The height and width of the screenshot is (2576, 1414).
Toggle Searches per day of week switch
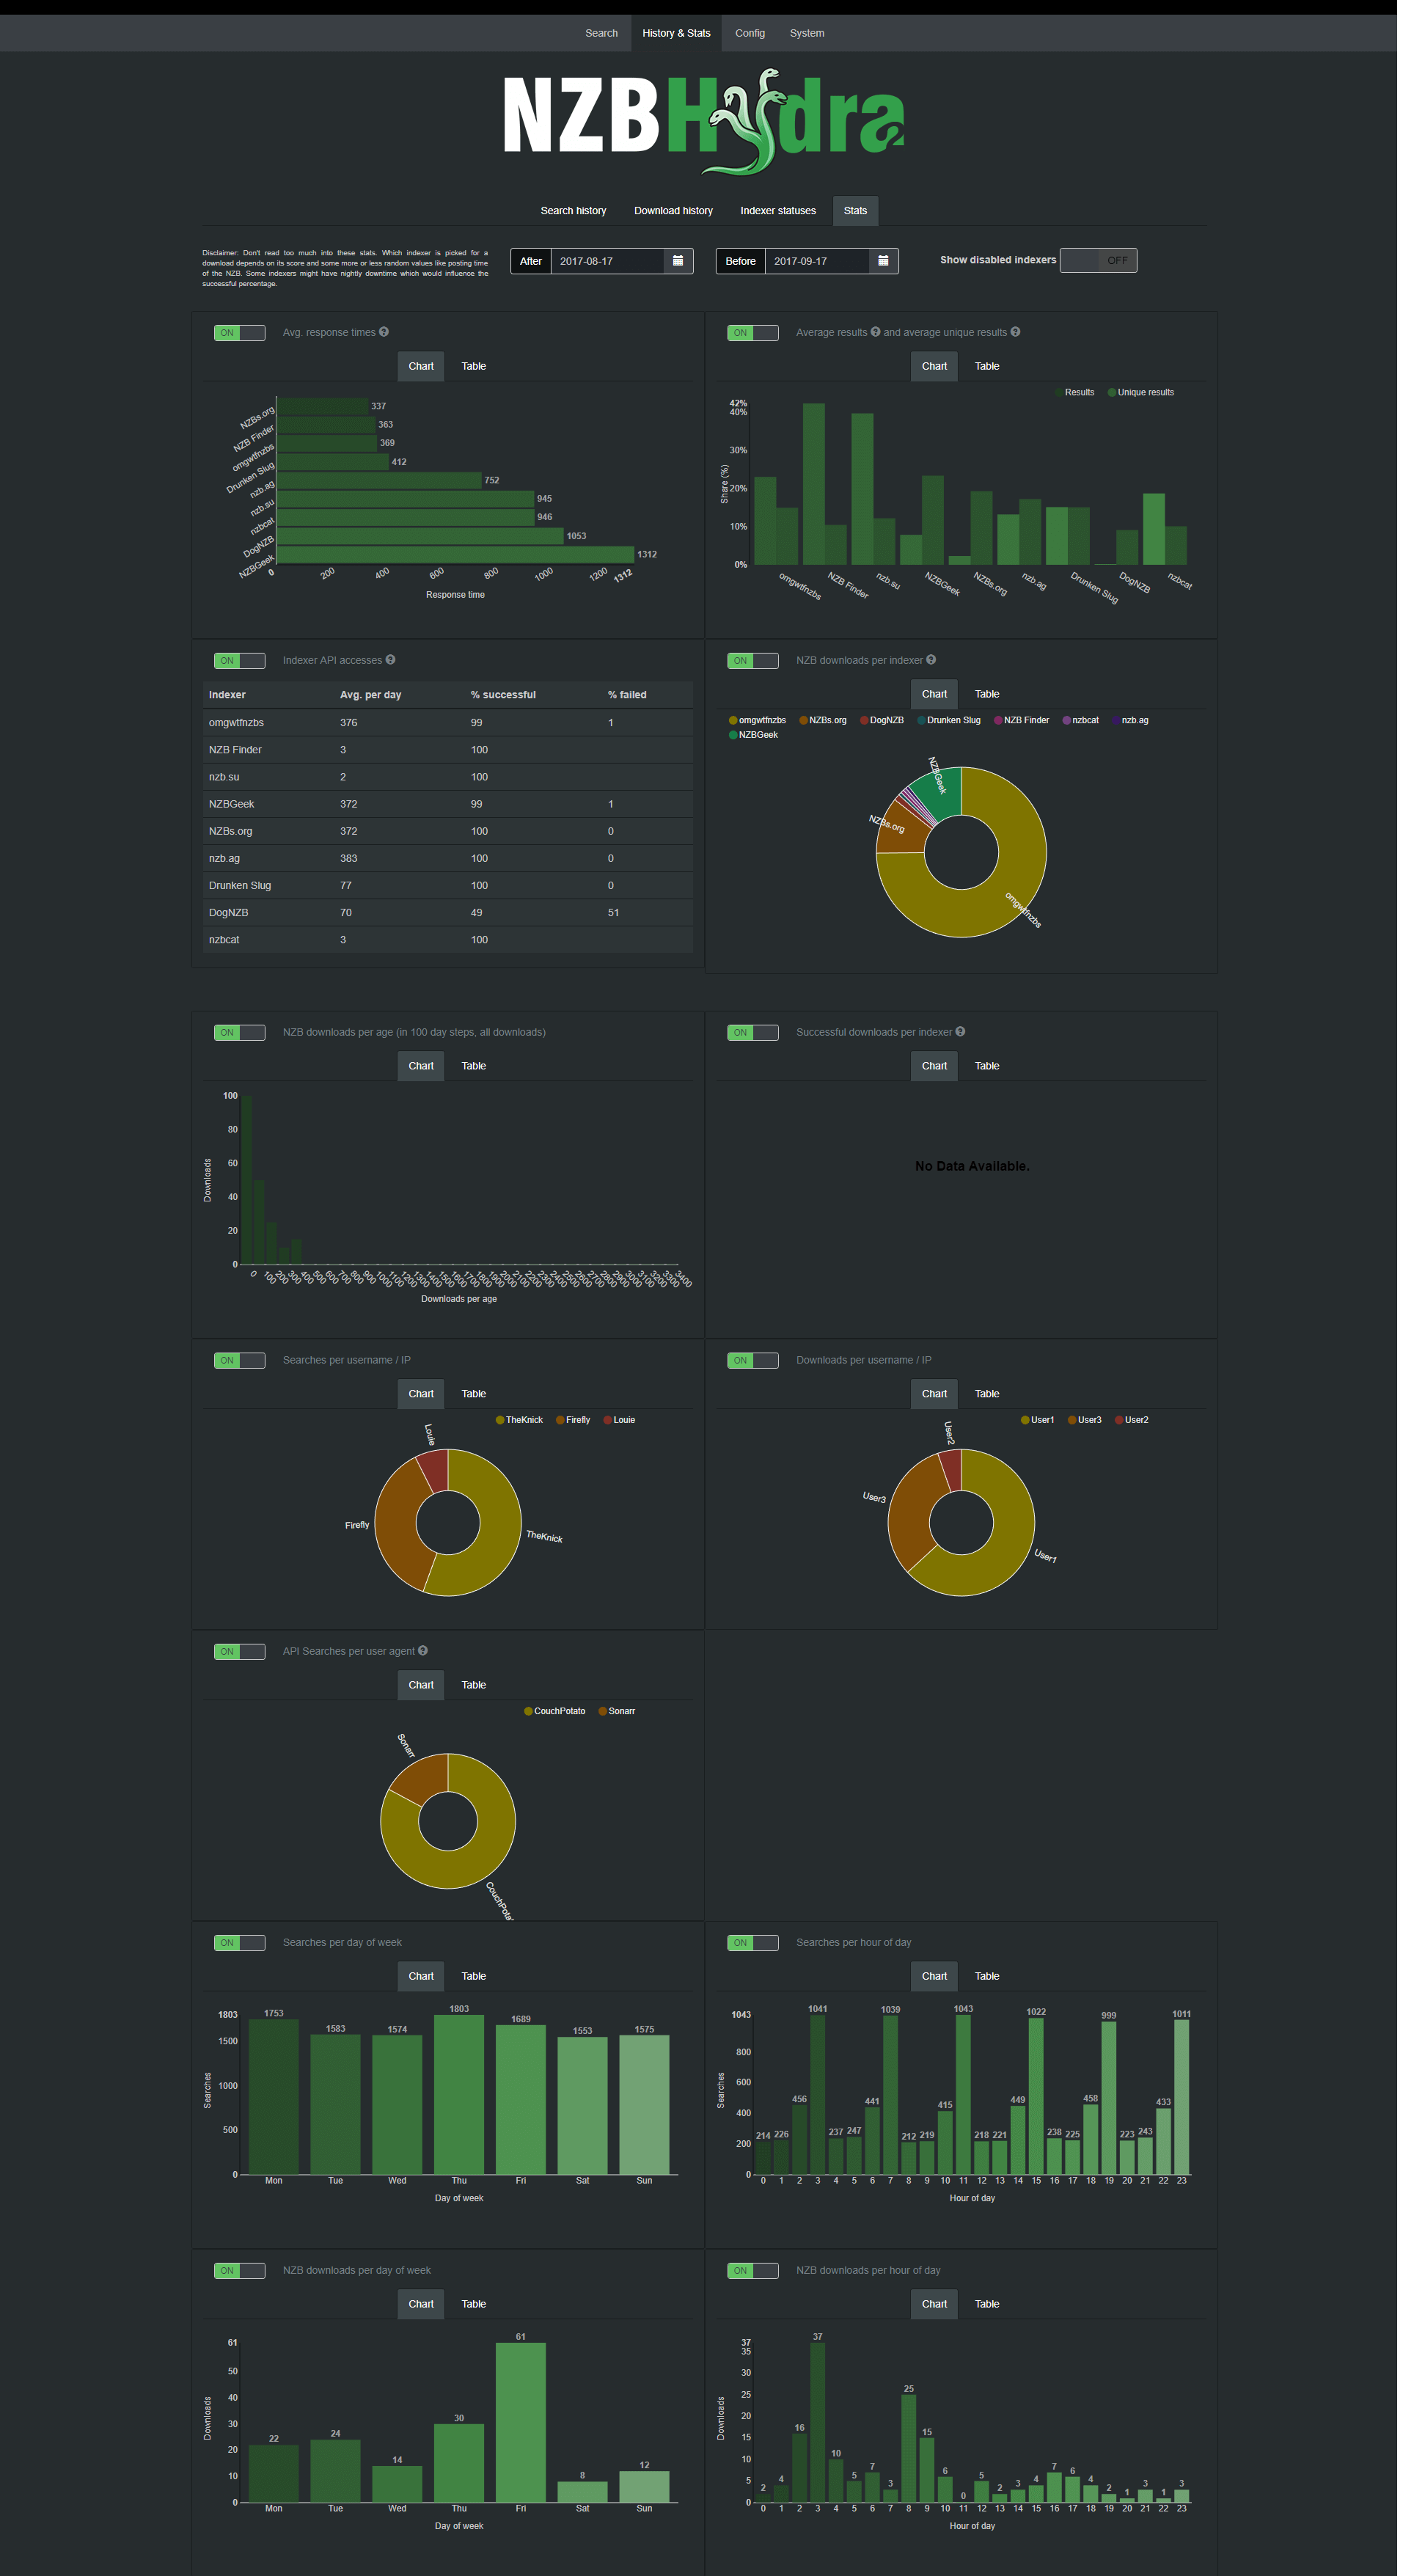239,1943
